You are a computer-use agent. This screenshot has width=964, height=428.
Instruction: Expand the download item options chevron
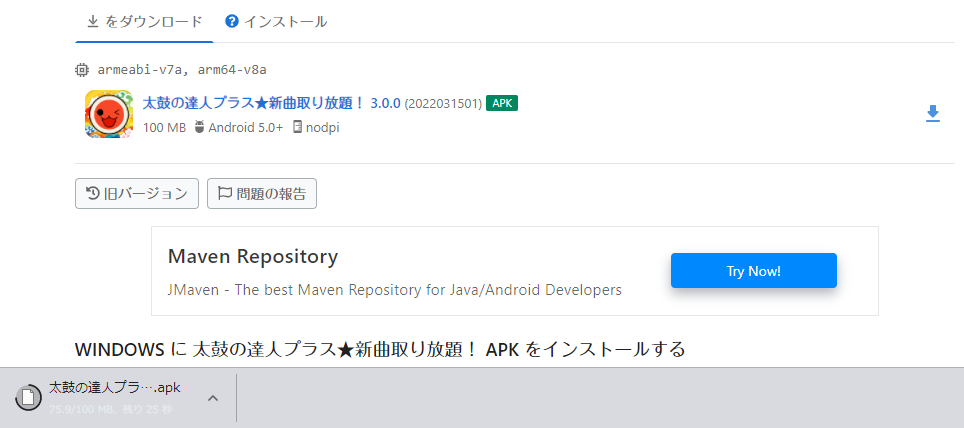[213, 398]
